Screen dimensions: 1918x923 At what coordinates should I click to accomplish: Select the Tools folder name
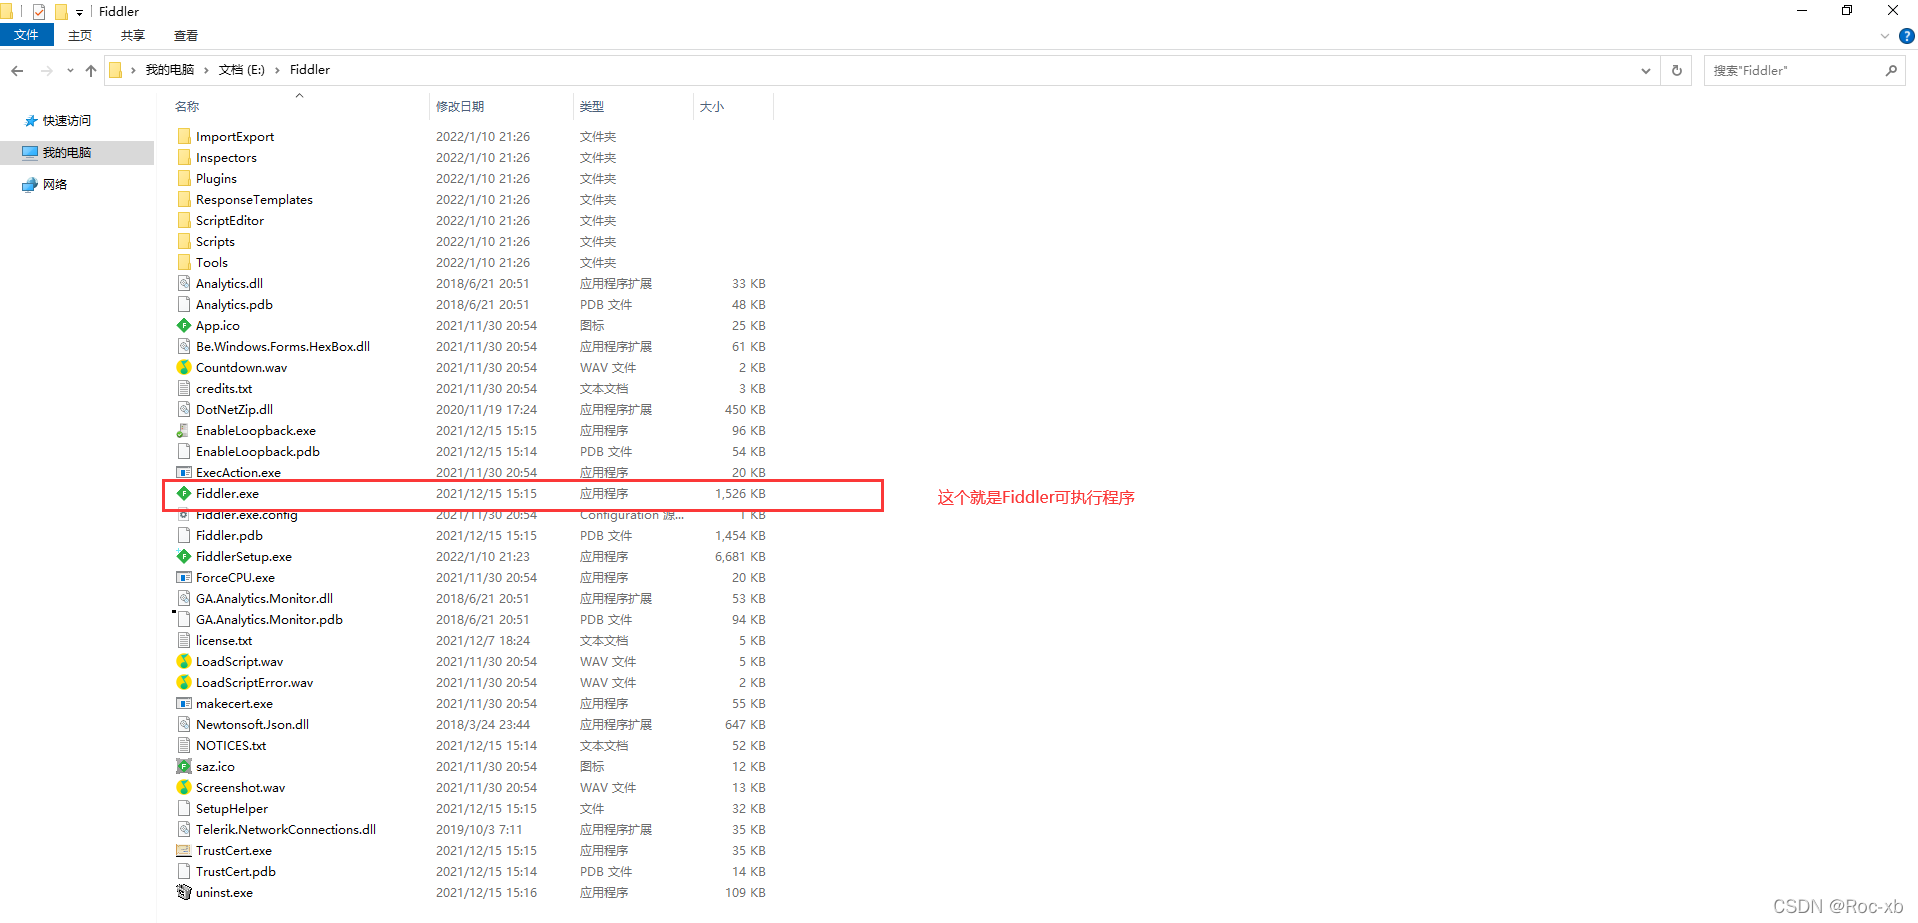tap(212, 262)
